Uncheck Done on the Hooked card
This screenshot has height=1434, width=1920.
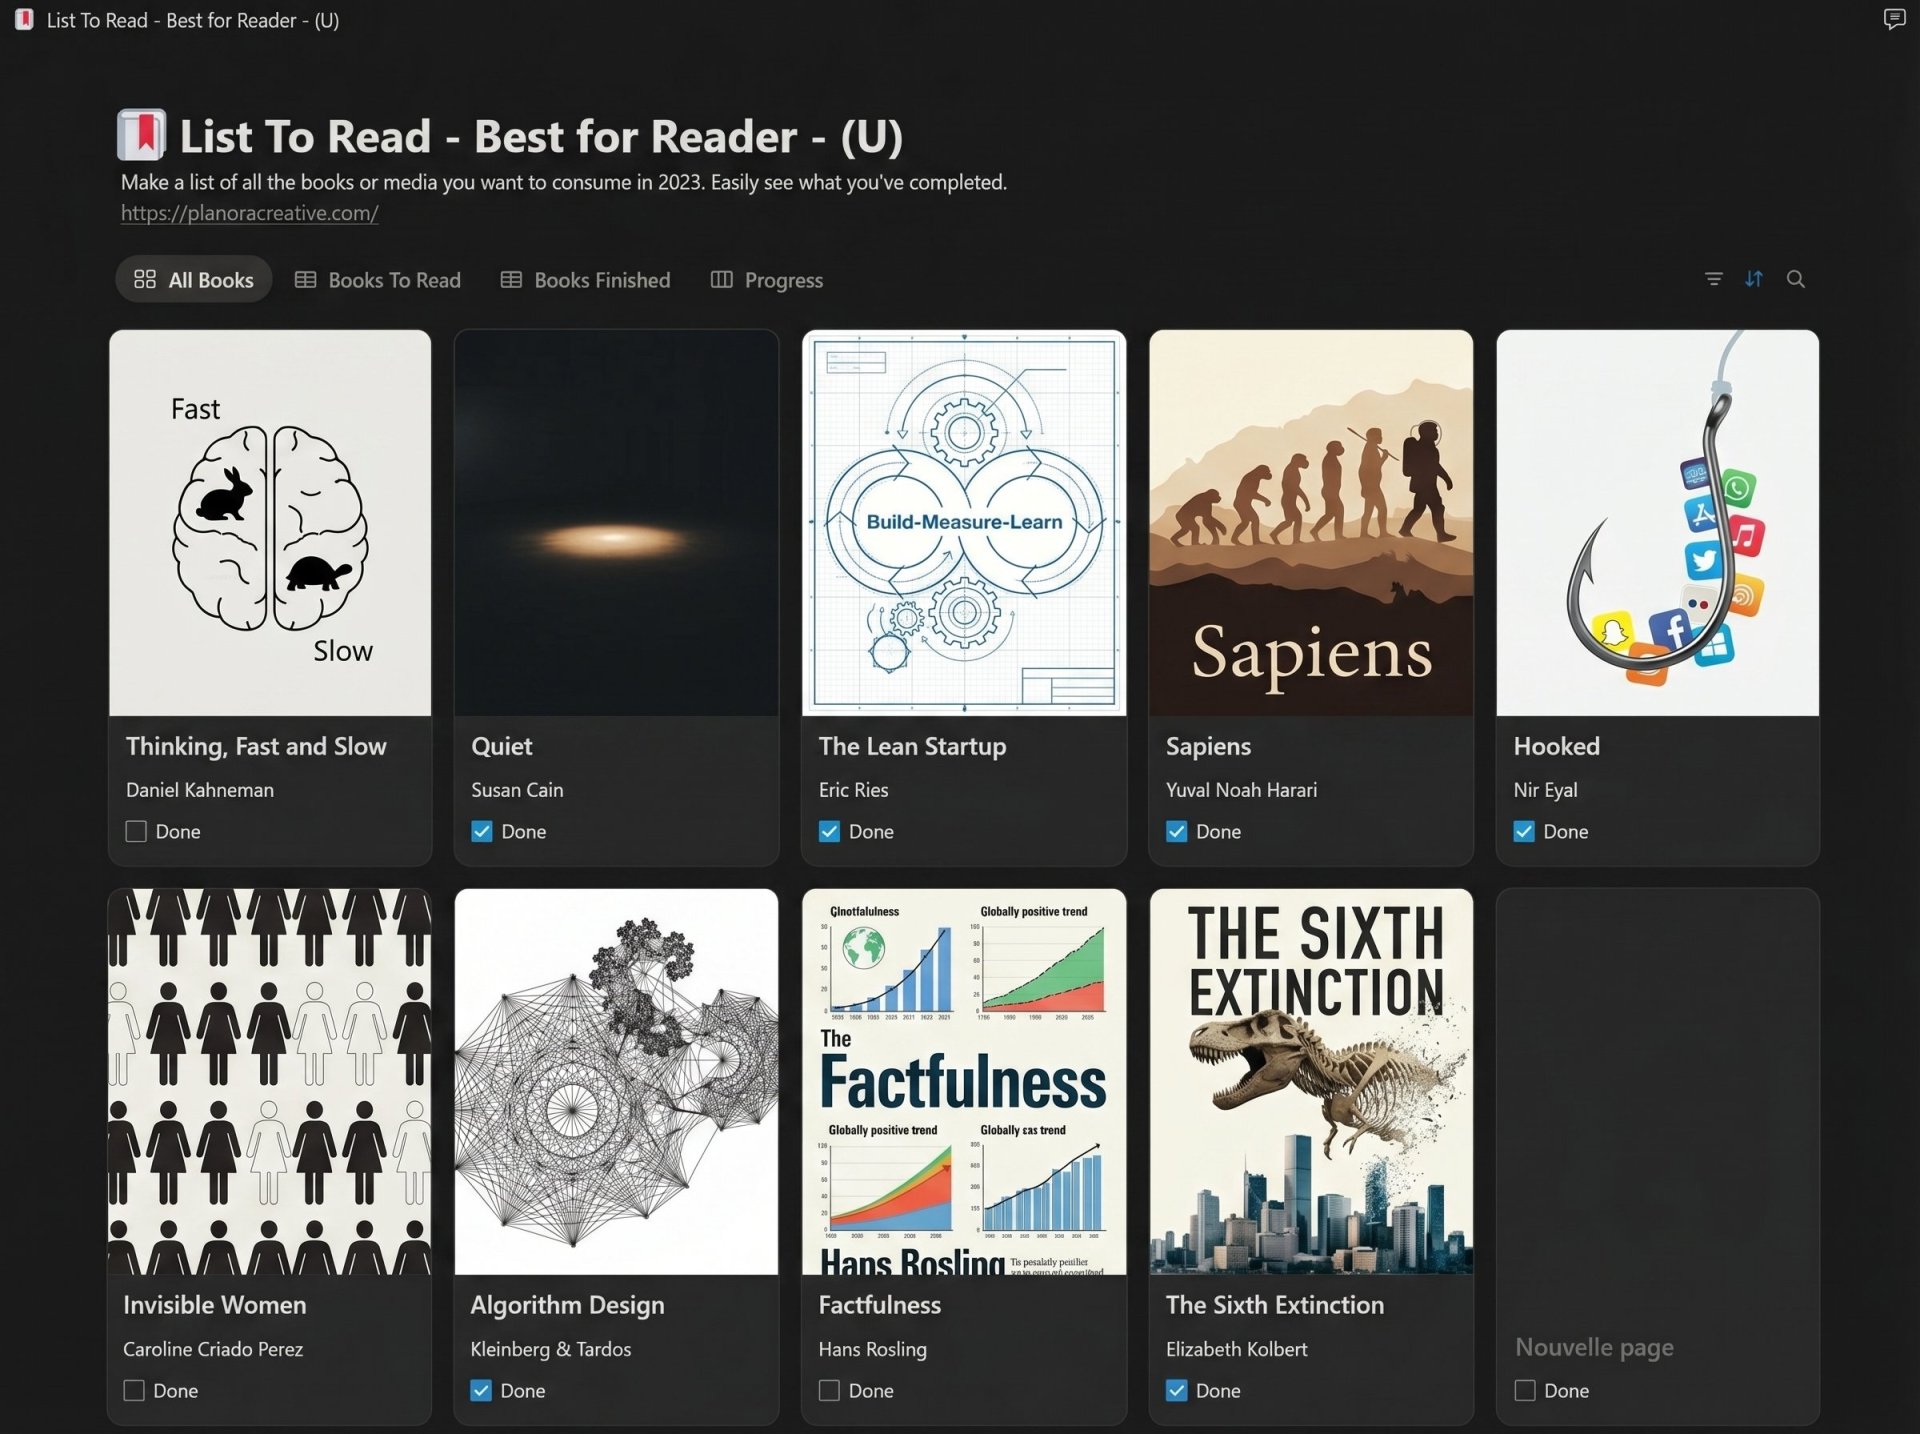coord(1524,831)
